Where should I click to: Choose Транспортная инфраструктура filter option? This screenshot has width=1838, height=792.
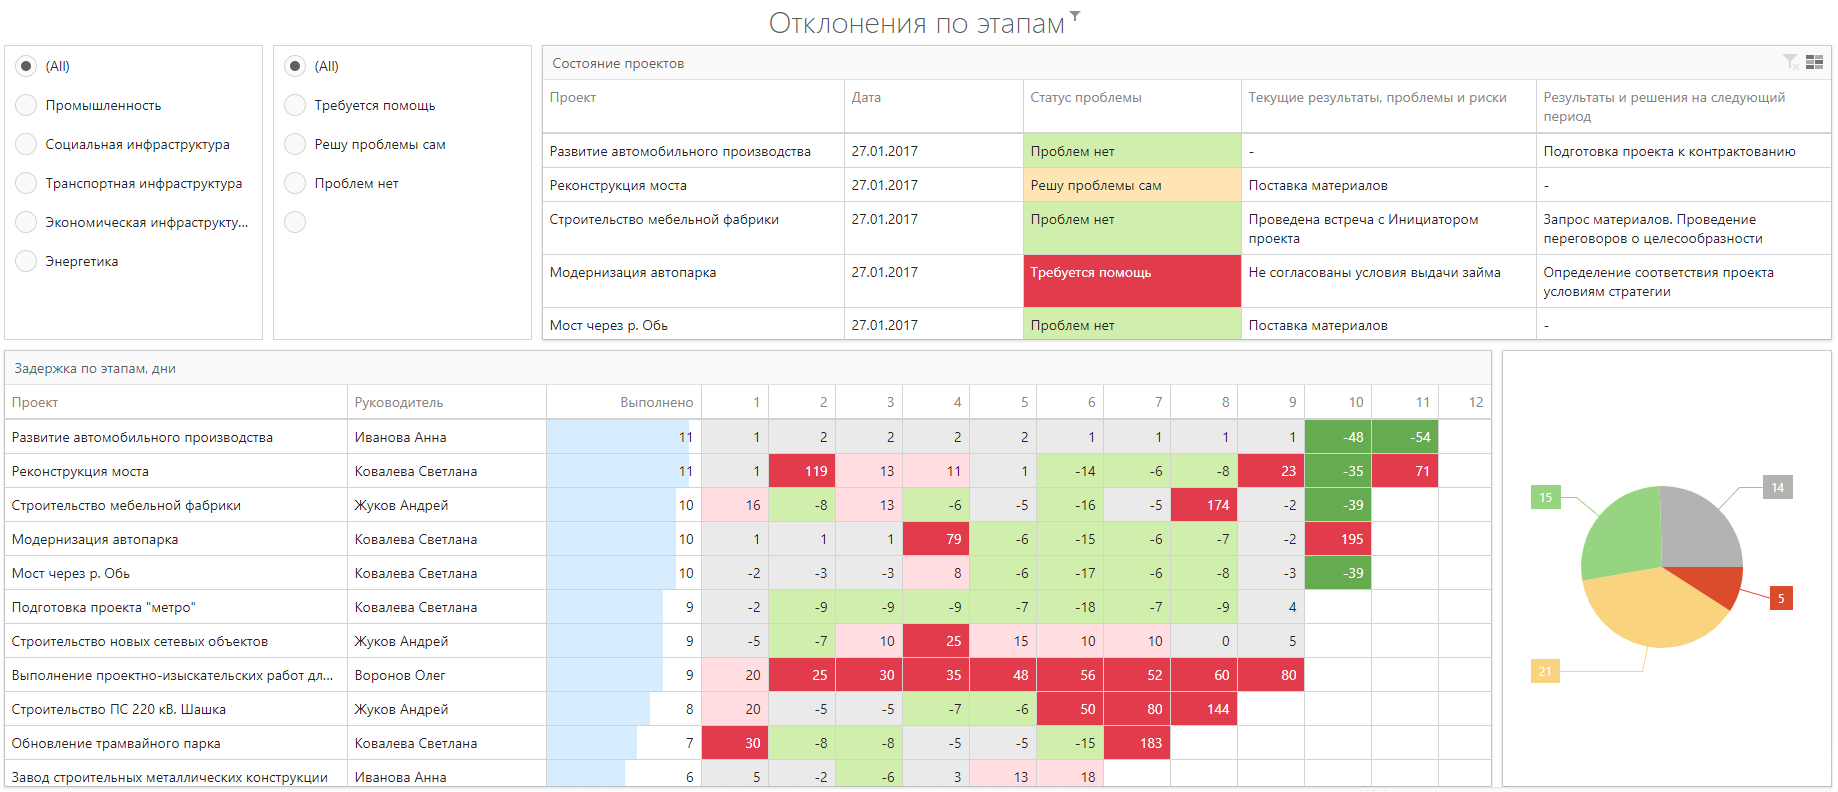27,183
